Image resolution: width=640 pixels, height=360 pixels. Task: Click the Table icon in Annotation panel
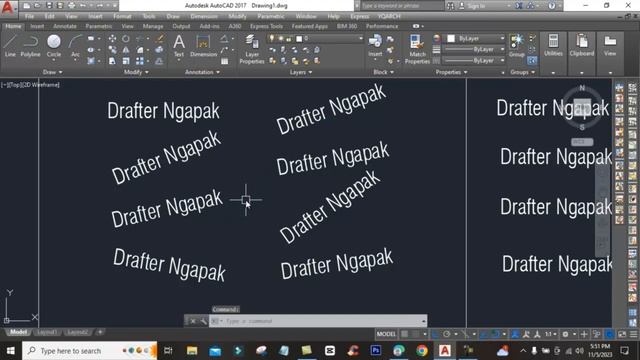pos(224,61)
